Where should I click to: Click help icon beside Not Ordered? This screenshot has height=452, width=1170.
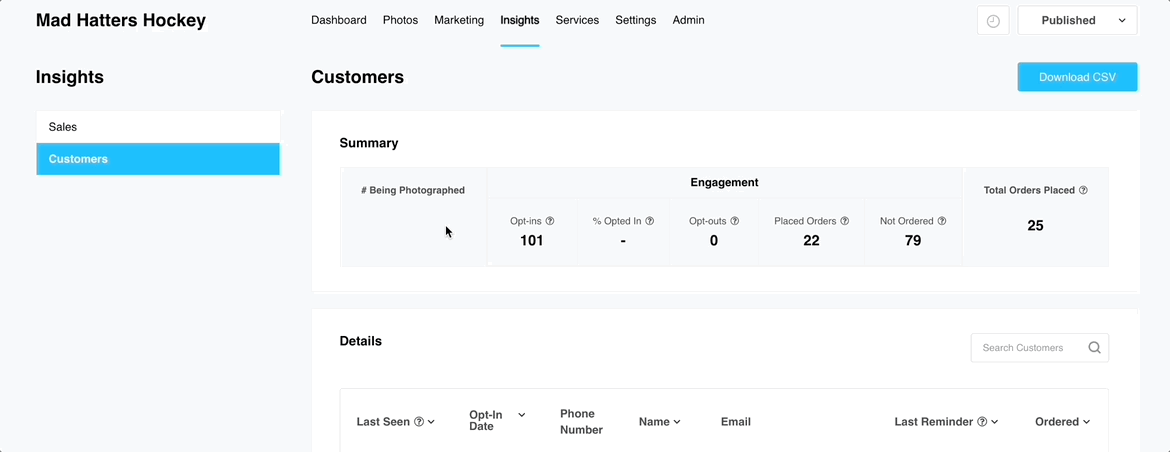pos(942,221)
